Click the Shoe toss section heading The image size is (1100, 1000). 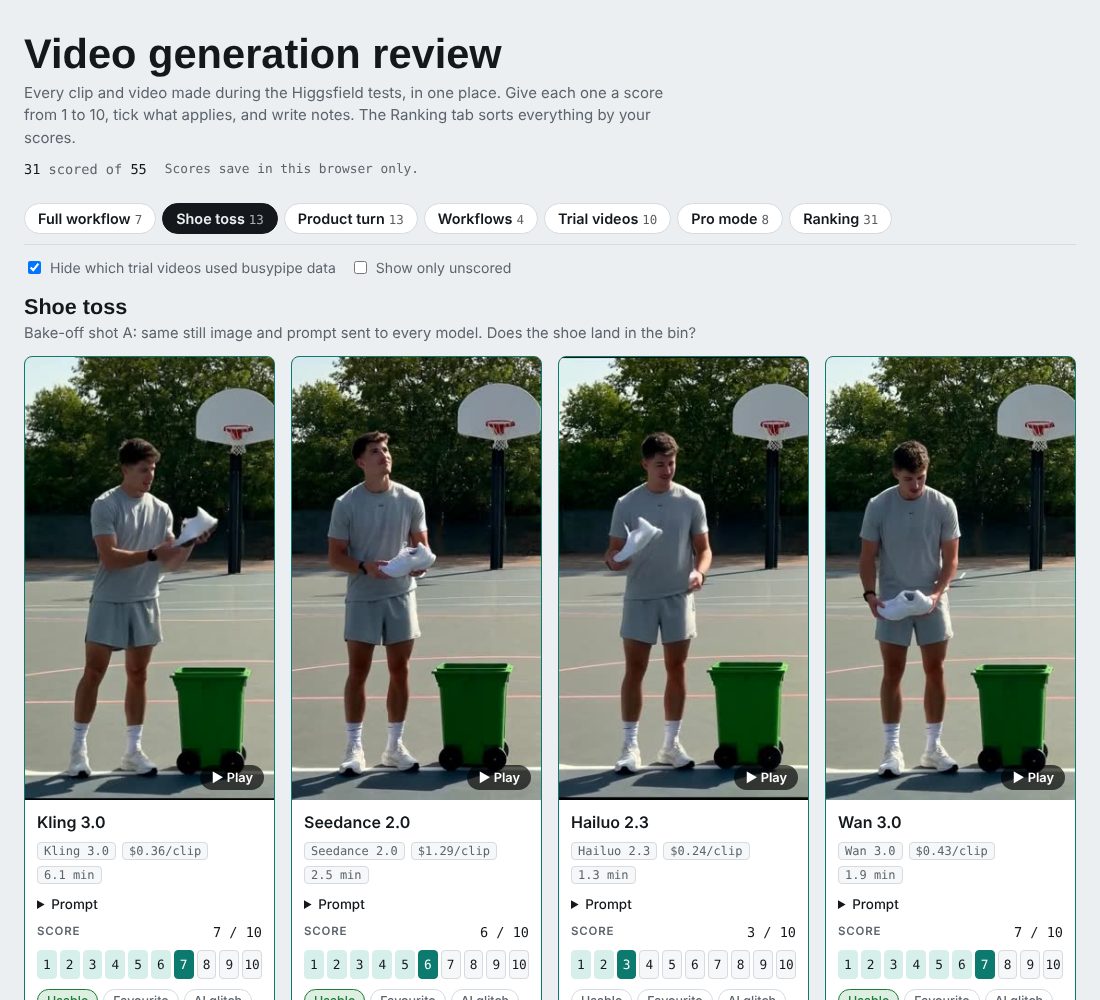tap(76, 307)
